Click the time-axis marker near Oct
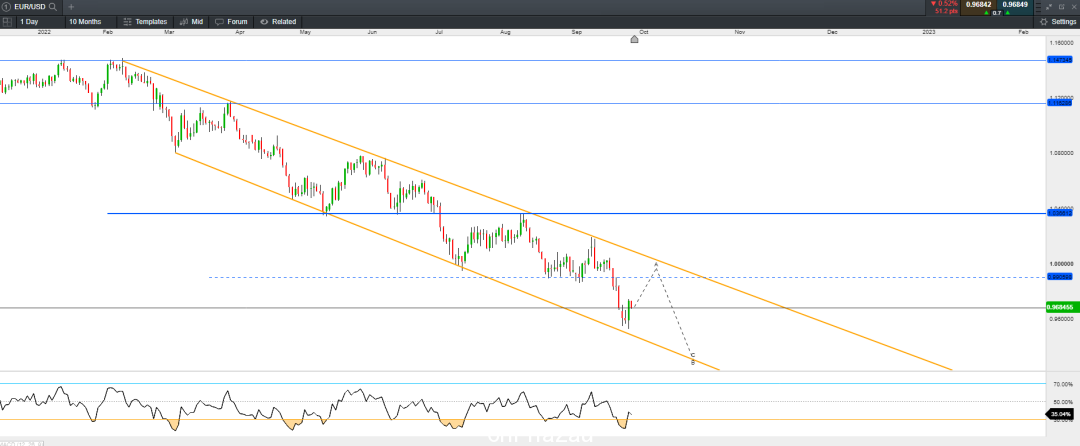This screenshot has height=446, width=1080. click(634, 39)
